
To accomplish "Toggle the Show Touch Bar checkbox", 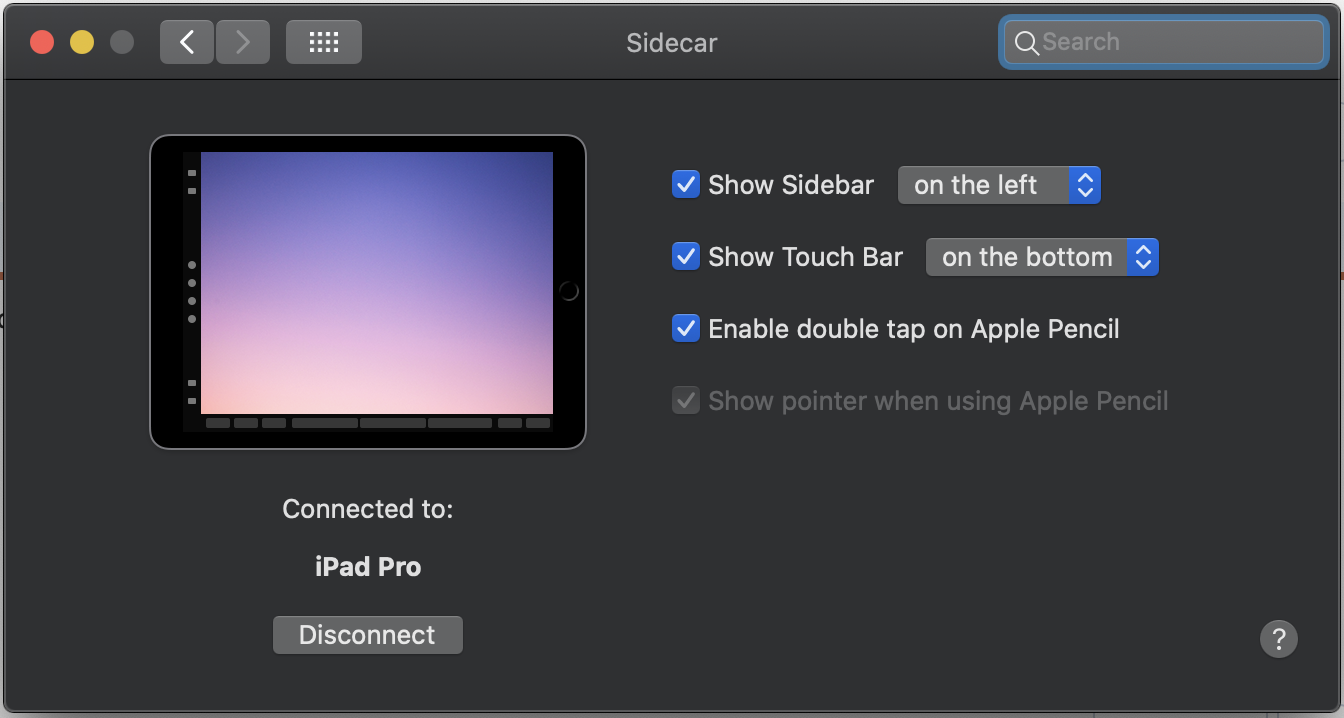I will tap(685, 257).
